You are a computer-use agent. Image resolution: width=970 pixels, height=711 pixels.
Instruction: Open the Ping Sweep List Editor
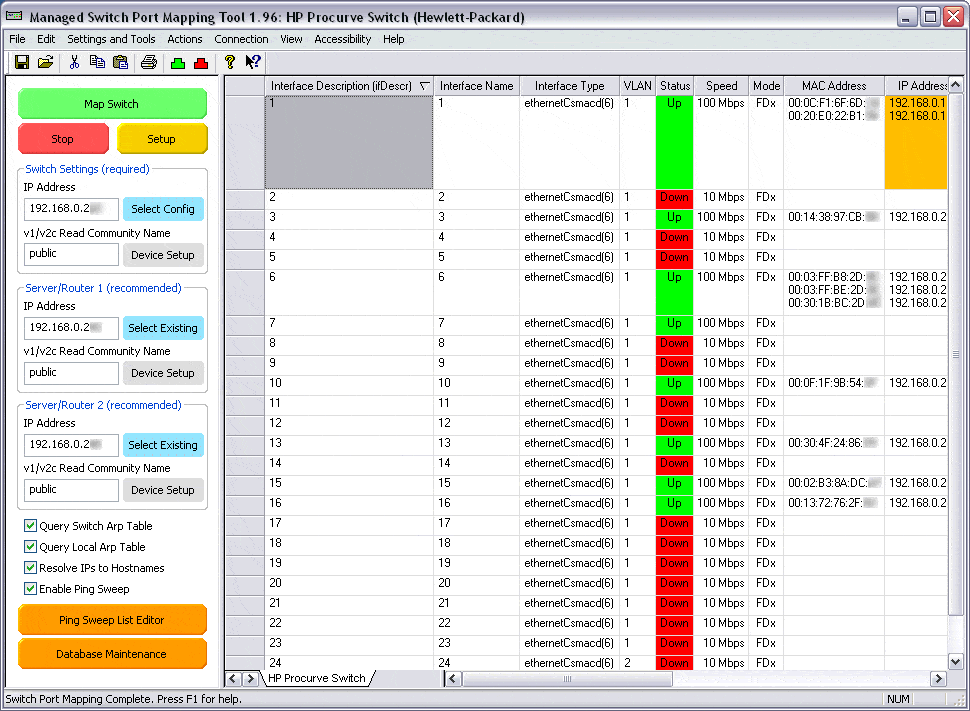point(112,620)
